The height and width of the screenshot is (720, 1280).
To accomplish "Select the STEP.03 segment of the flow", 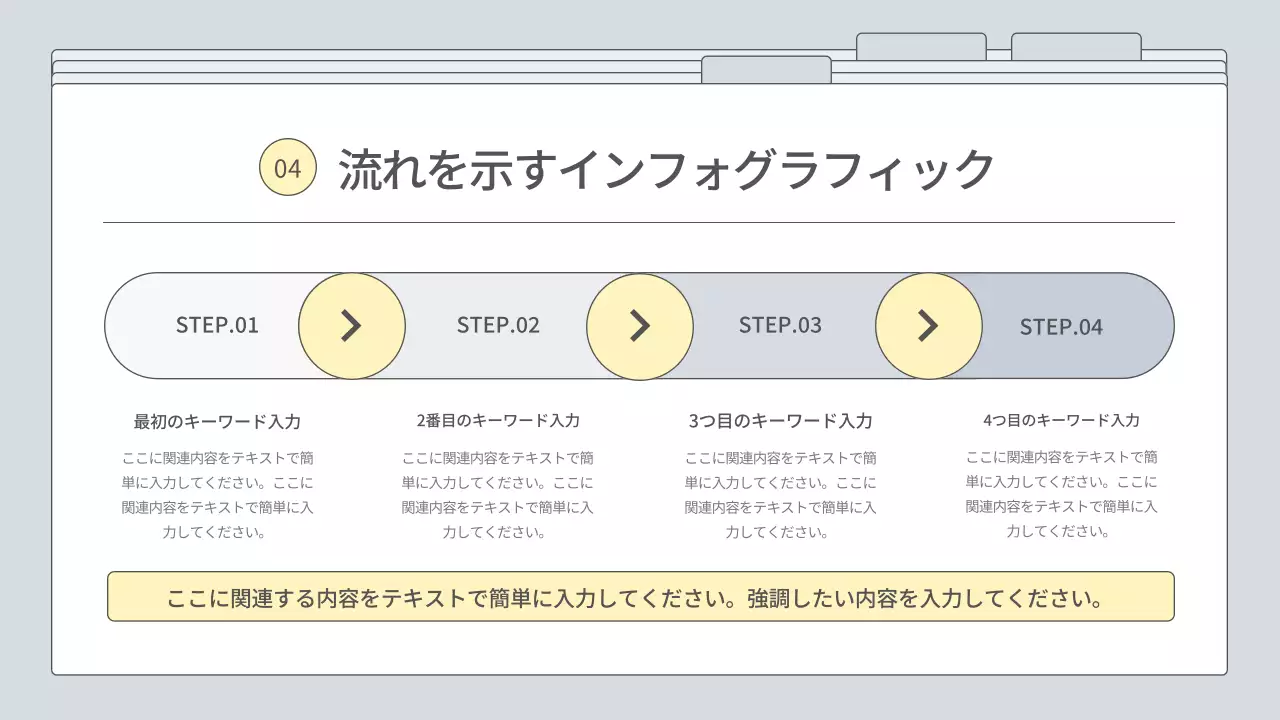I will coord(781,325).
